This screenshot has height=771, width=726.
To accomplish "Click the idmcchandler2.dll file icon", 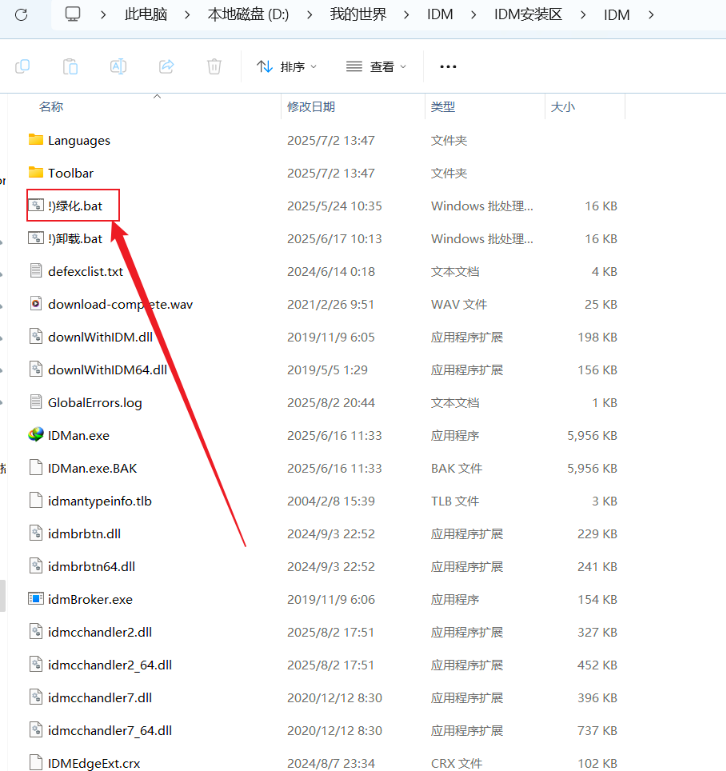I will pos(36,632).
